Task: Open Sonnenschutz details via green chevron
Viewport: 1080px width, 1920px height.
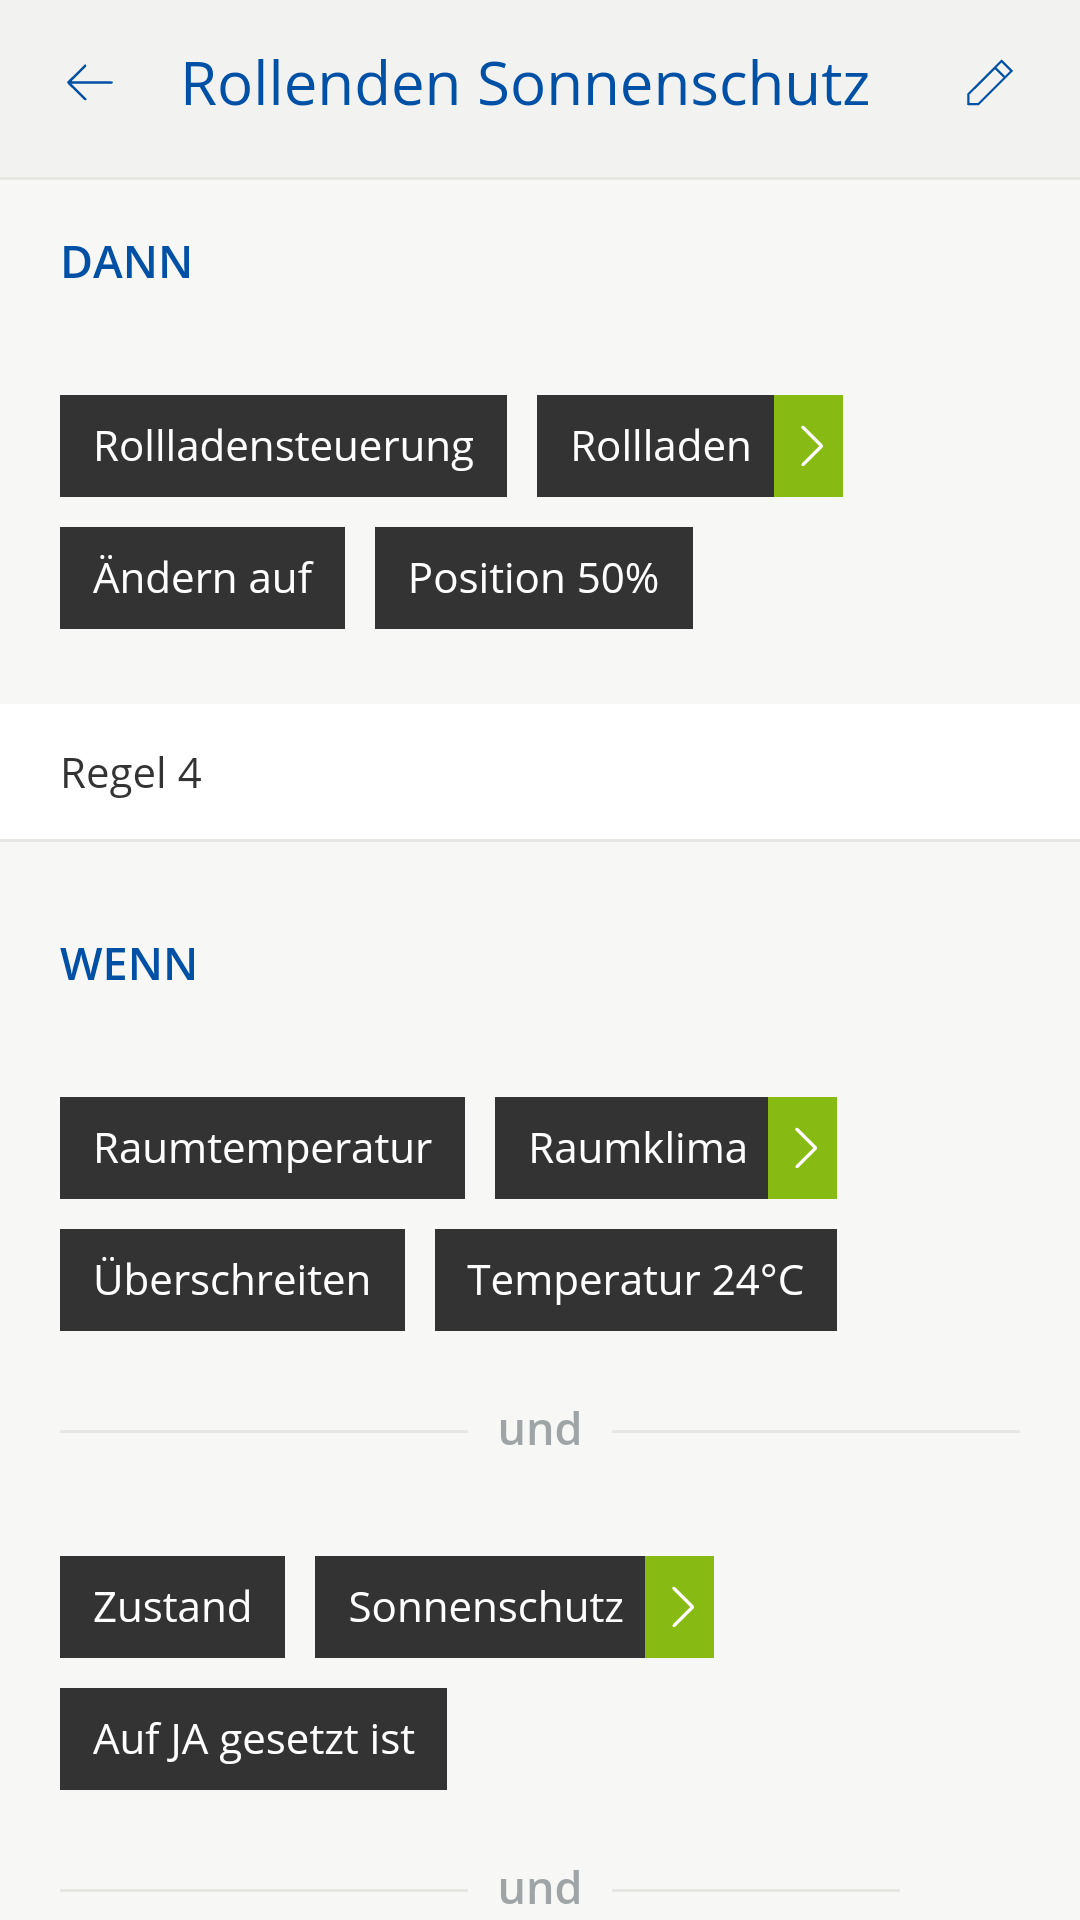Action: tap(680, 1607)
